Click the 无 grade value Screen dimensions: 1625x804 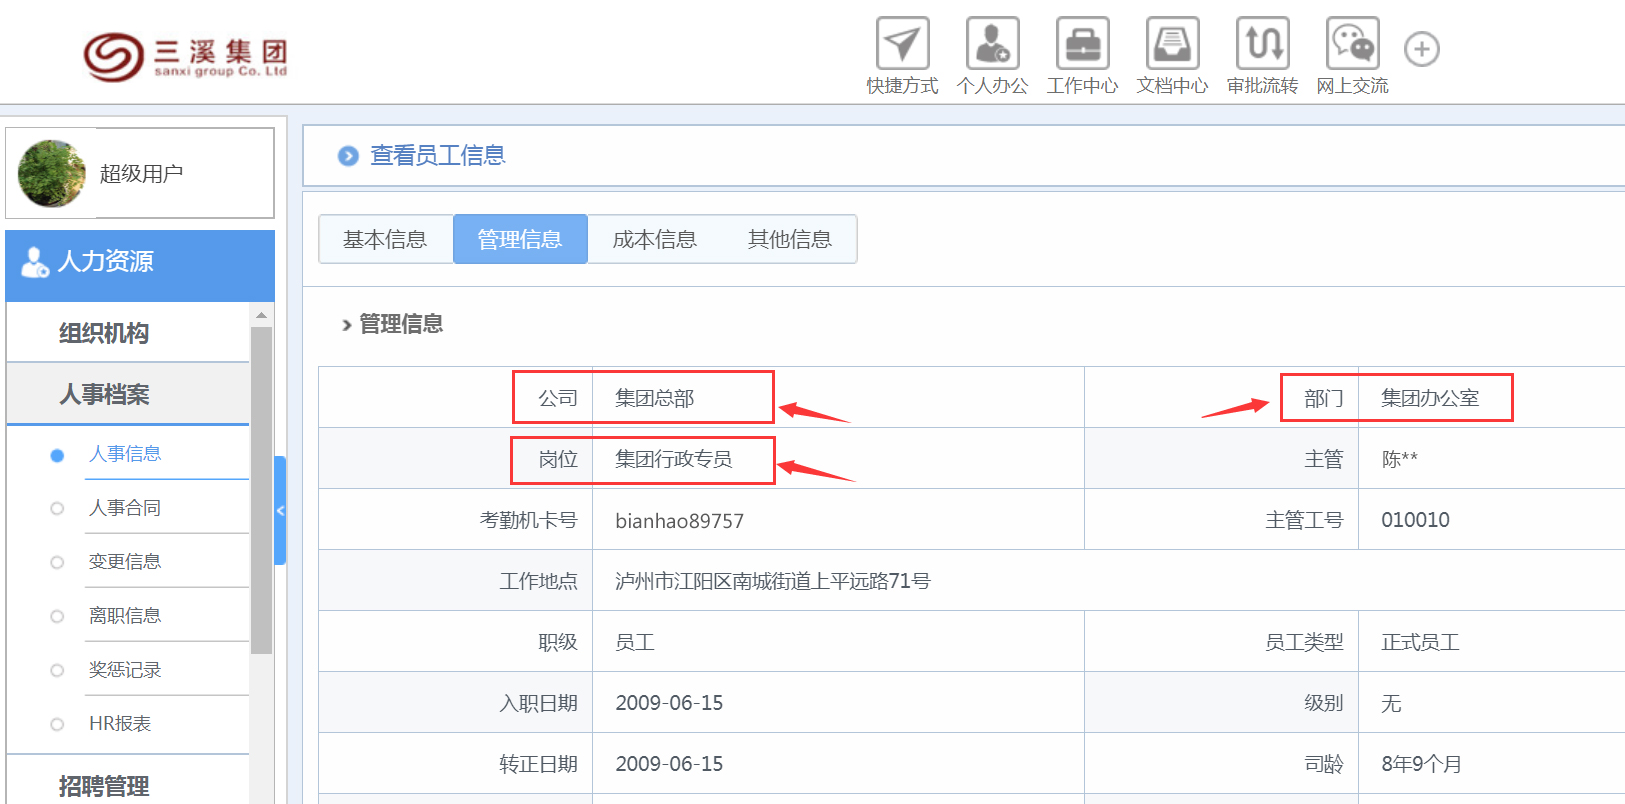pyautogui.click(x=1391, y=703)
